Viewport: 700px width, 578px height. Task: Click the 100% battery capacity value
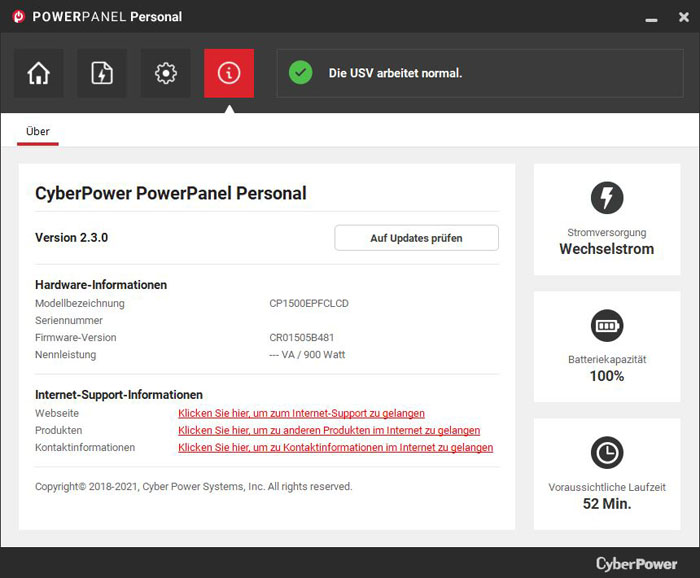click(x=607, y=376)
